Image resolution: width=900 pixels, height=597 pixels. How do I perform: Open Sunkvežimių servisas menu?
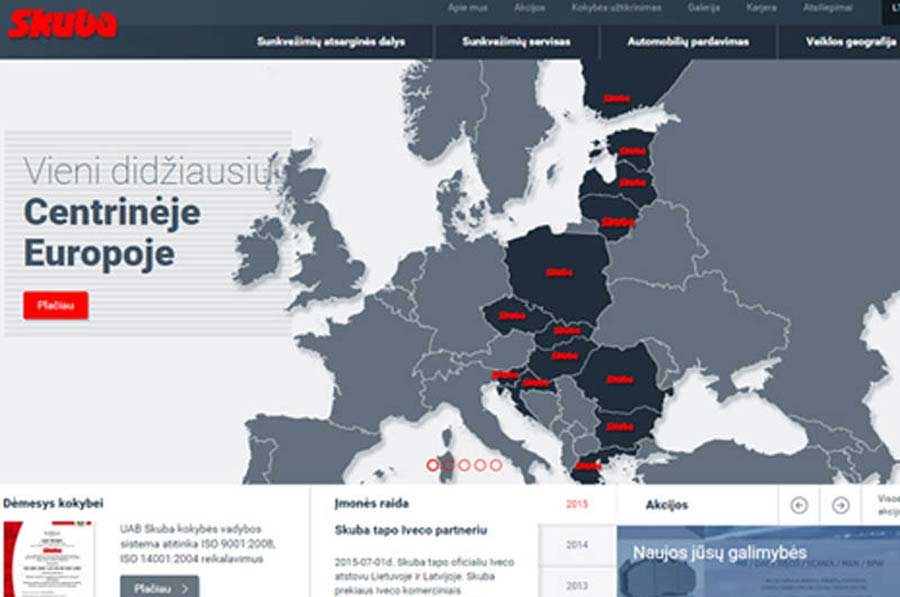click(517, 41)
